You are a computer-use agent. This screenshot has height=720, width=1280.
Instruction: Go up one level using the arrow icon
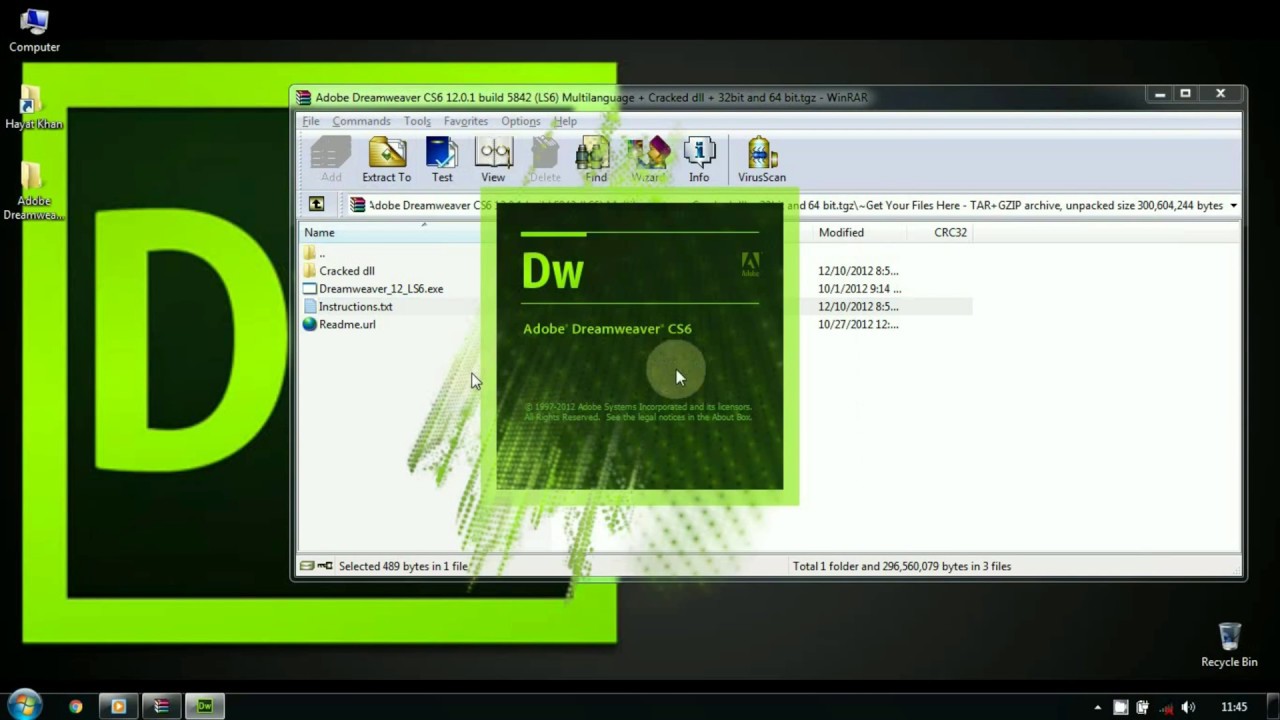[316, 204]
